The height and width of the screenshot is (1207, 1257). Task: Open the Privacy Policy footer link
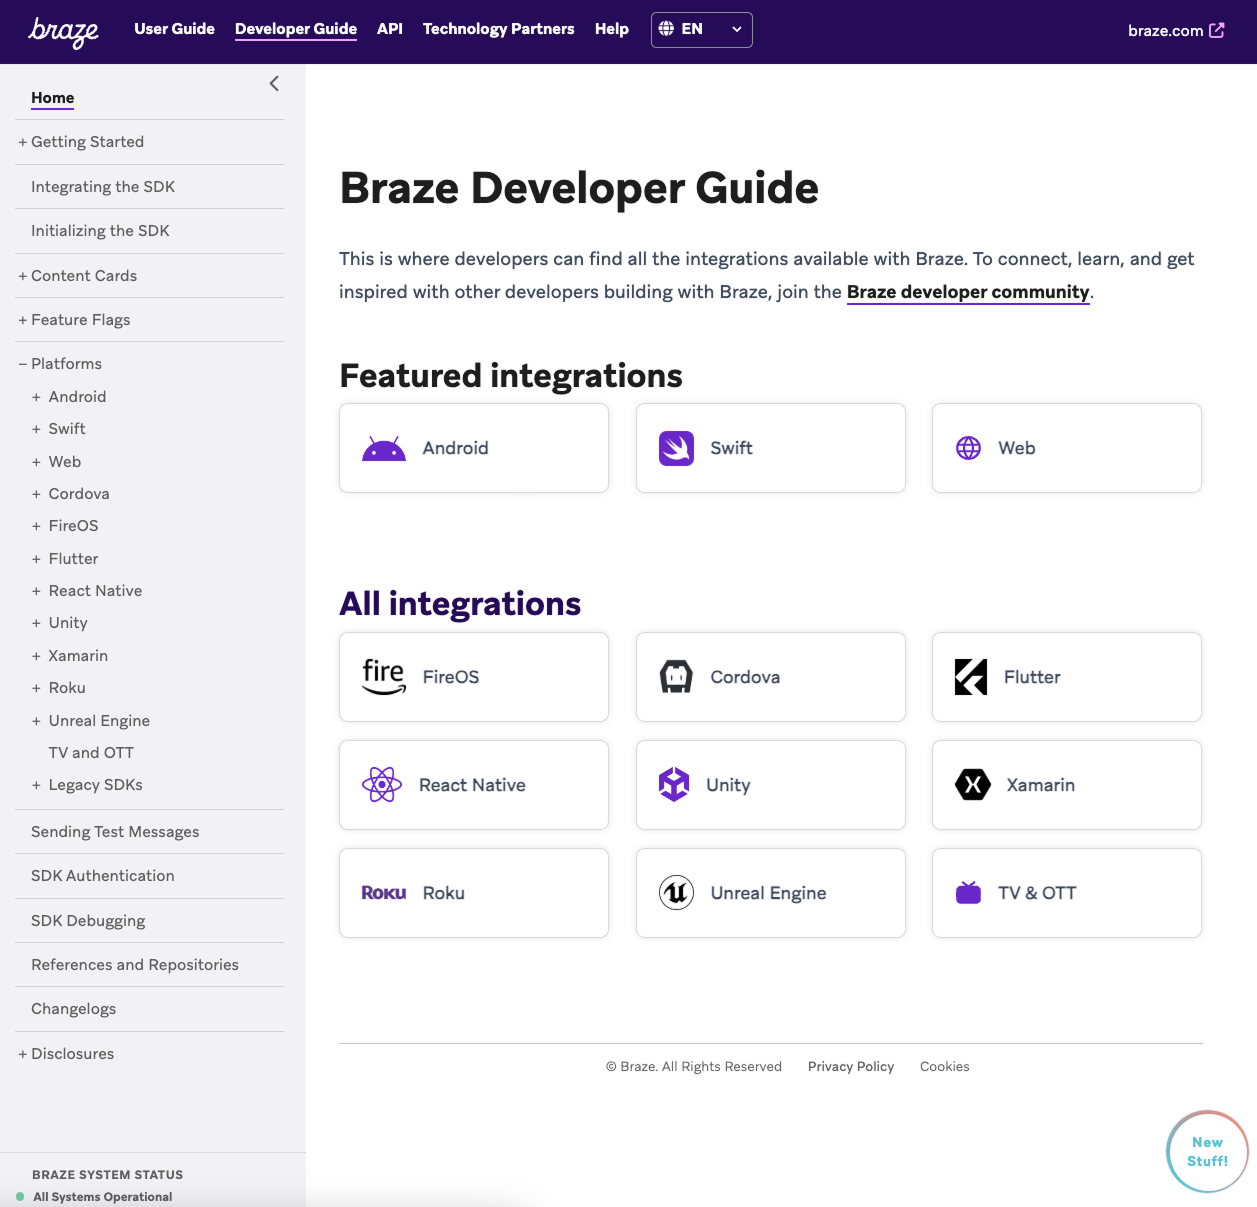851,1067
